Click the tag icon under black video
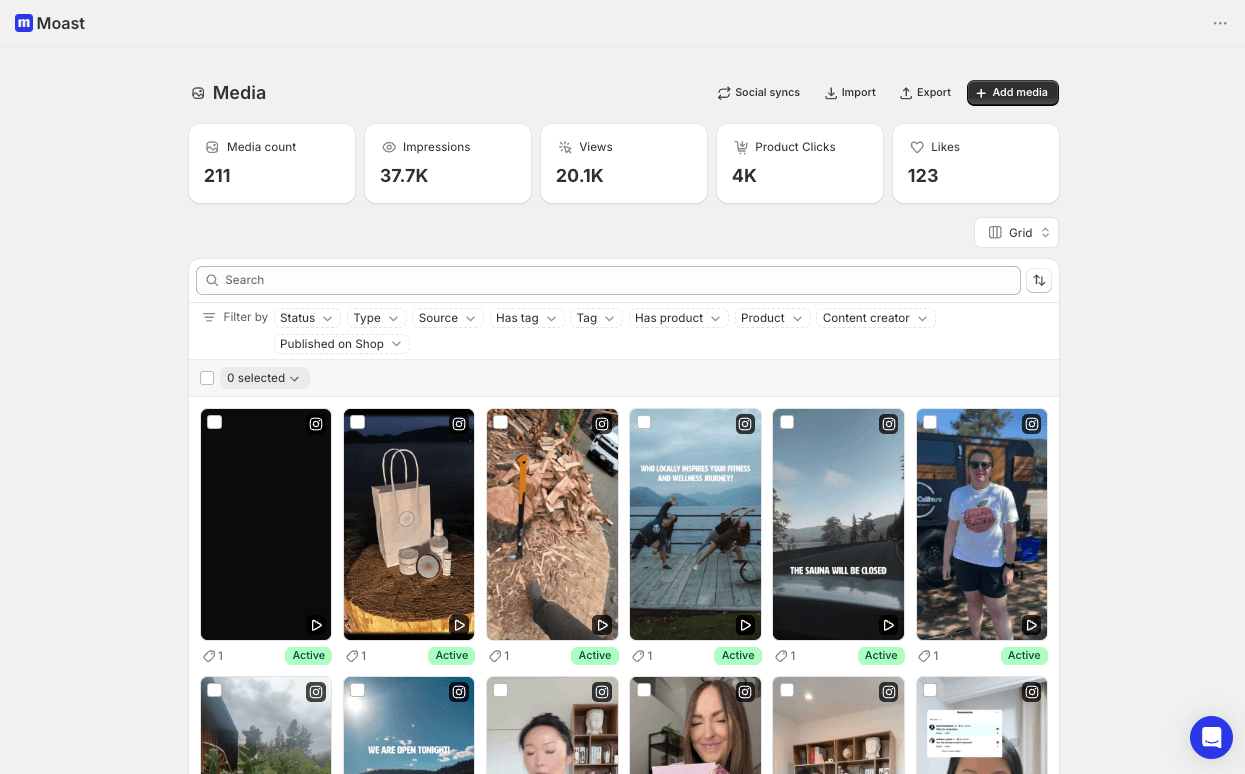The image size is (1245, 774). [209, 656]
